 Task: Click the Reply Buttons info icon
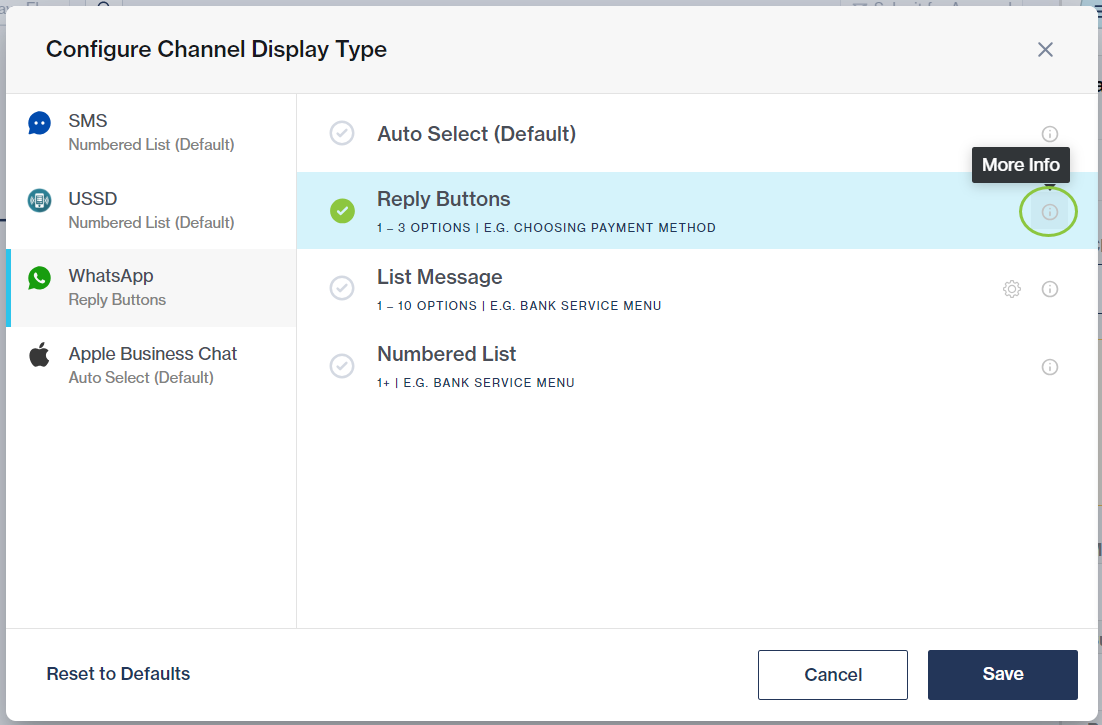coord(1049,211)
